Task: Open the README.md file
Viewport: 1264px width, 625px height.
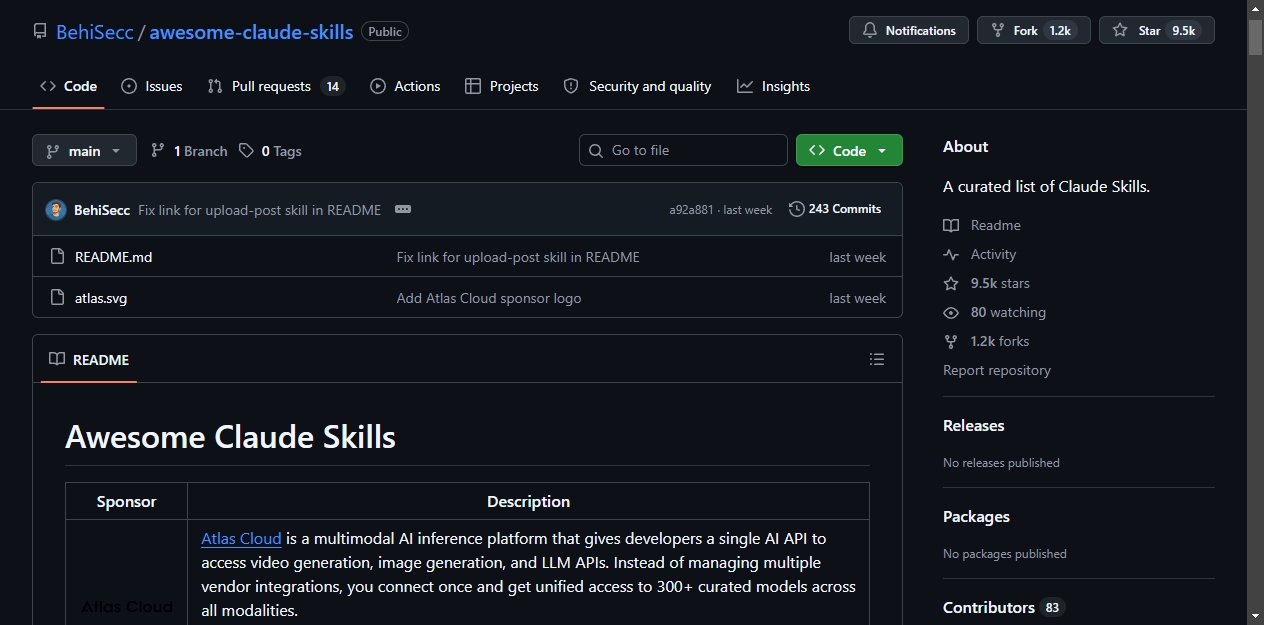Action: click(x=113, y=257)
